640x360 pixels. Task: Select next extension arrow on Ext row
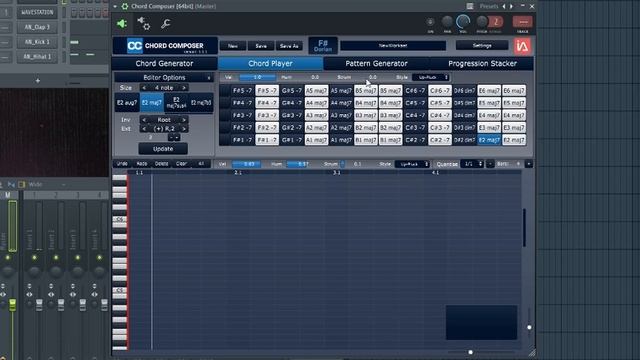click(x=184, y=129)
